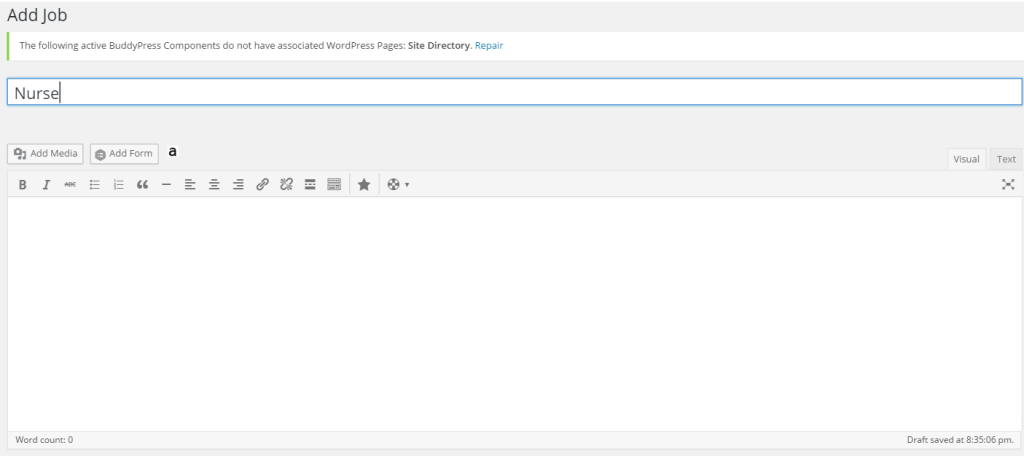
Task: Click the Add Media button
Action: (46, 153)
